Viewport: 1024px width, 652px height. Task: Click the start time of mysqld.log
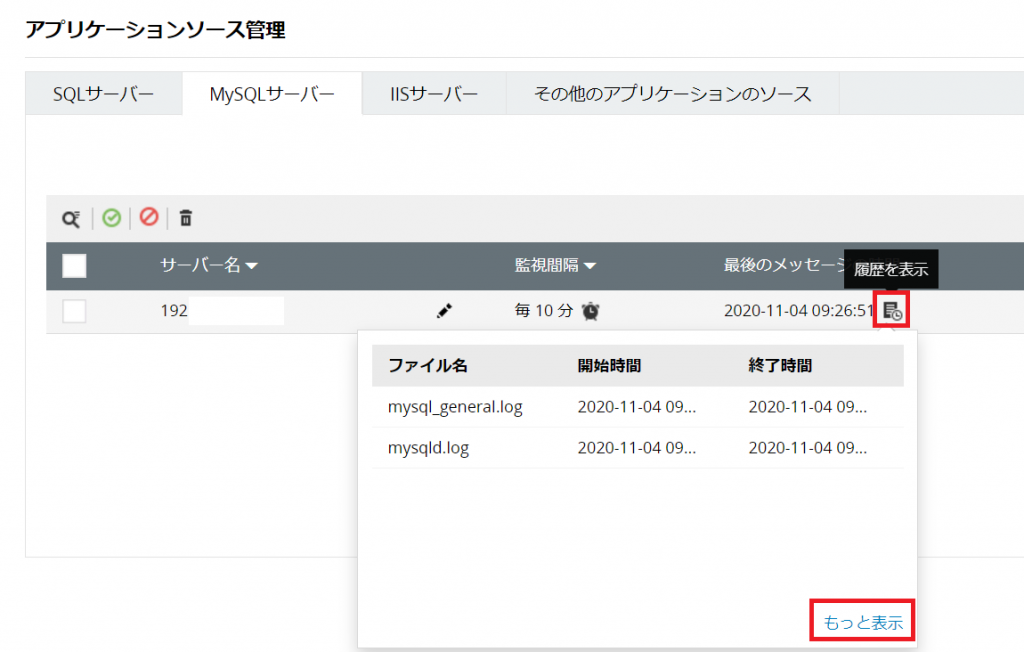(637, 448)
